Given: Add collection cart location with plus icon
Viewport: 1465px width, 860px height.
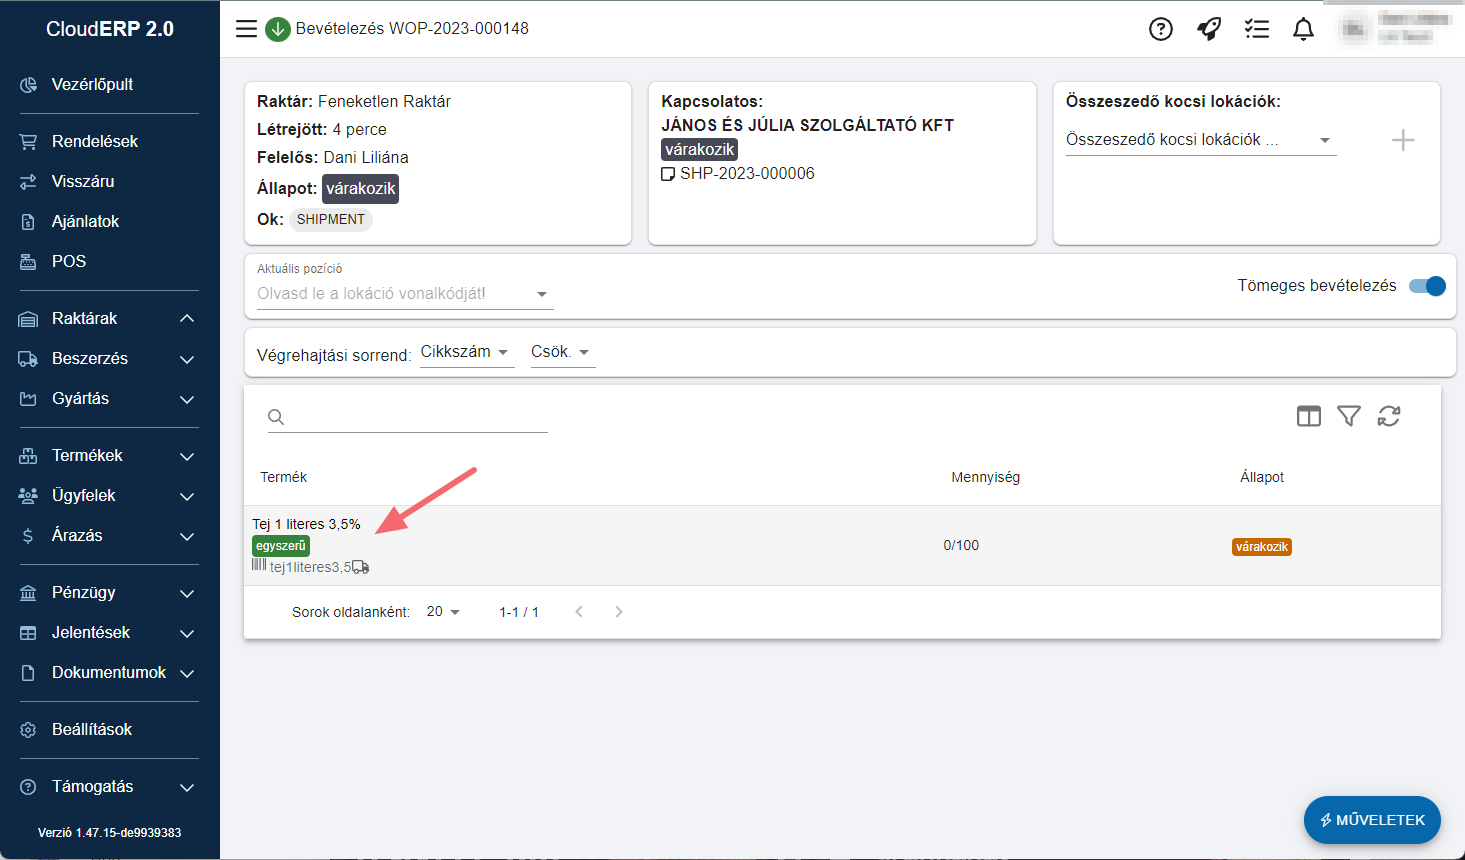Looking at the screenshot, I should pyautogui.click(x=1403, y=140).
